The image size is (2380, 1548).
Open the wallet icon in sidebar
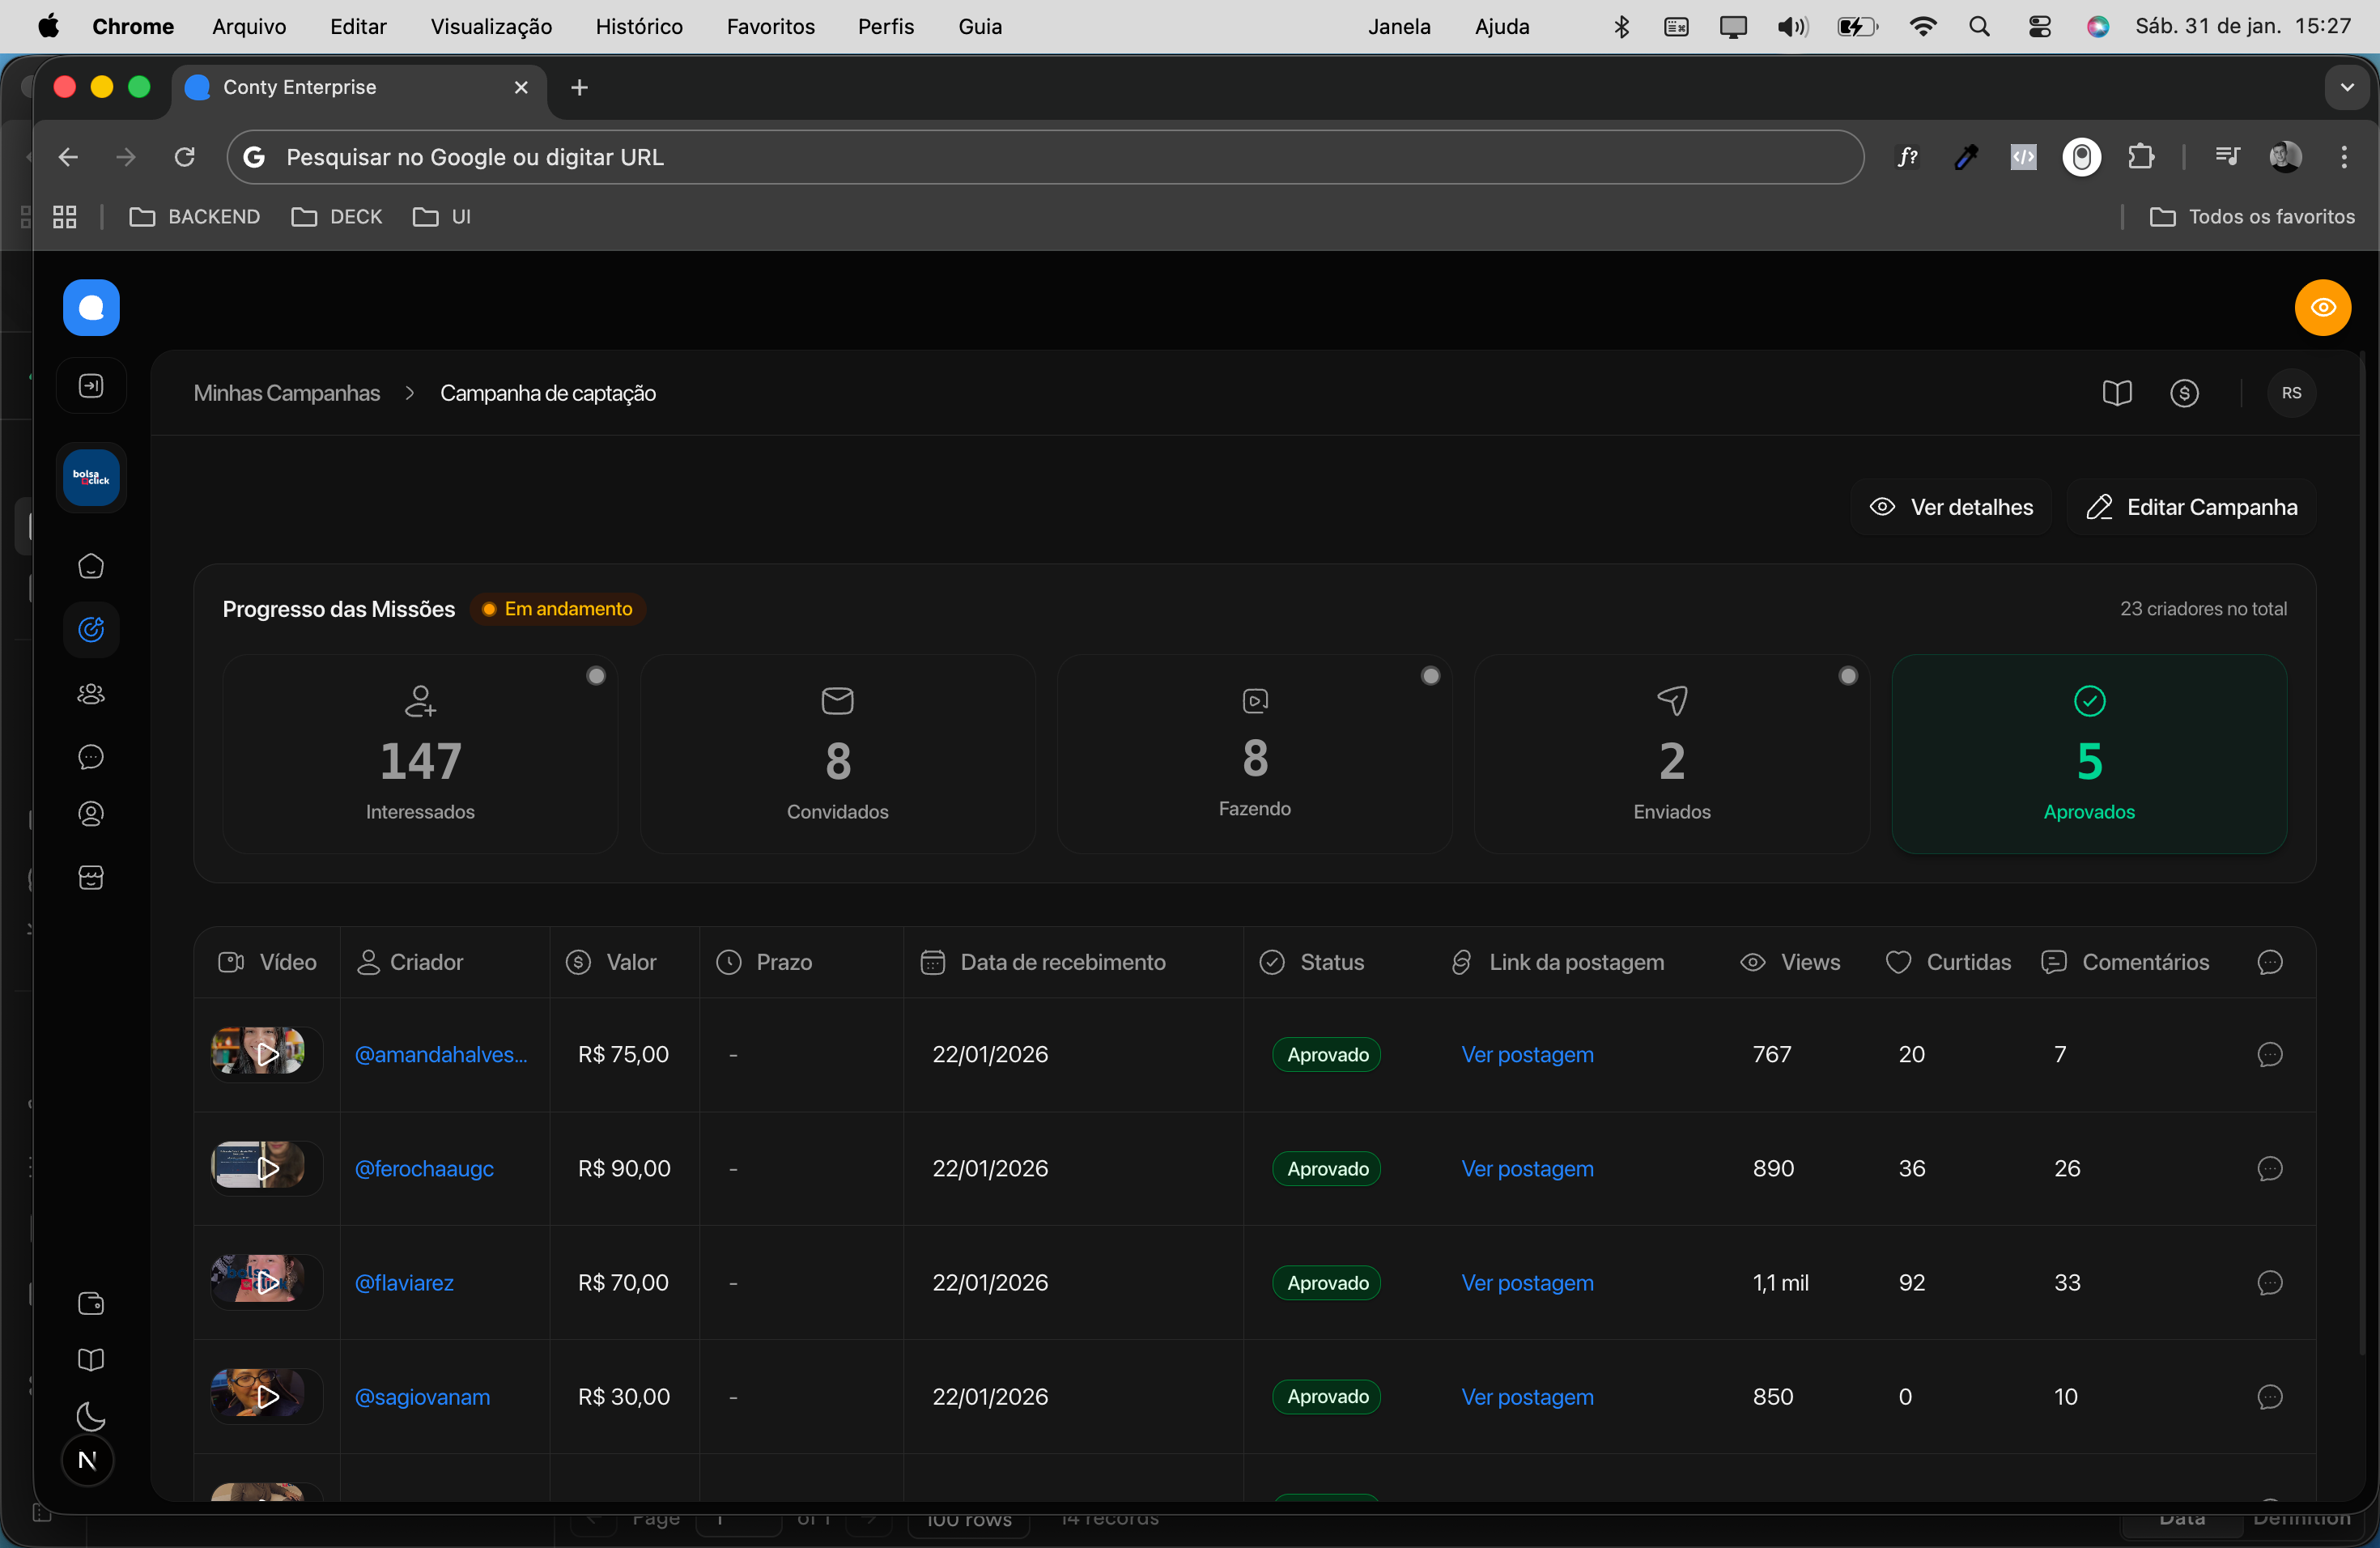tap(91, 1303)
